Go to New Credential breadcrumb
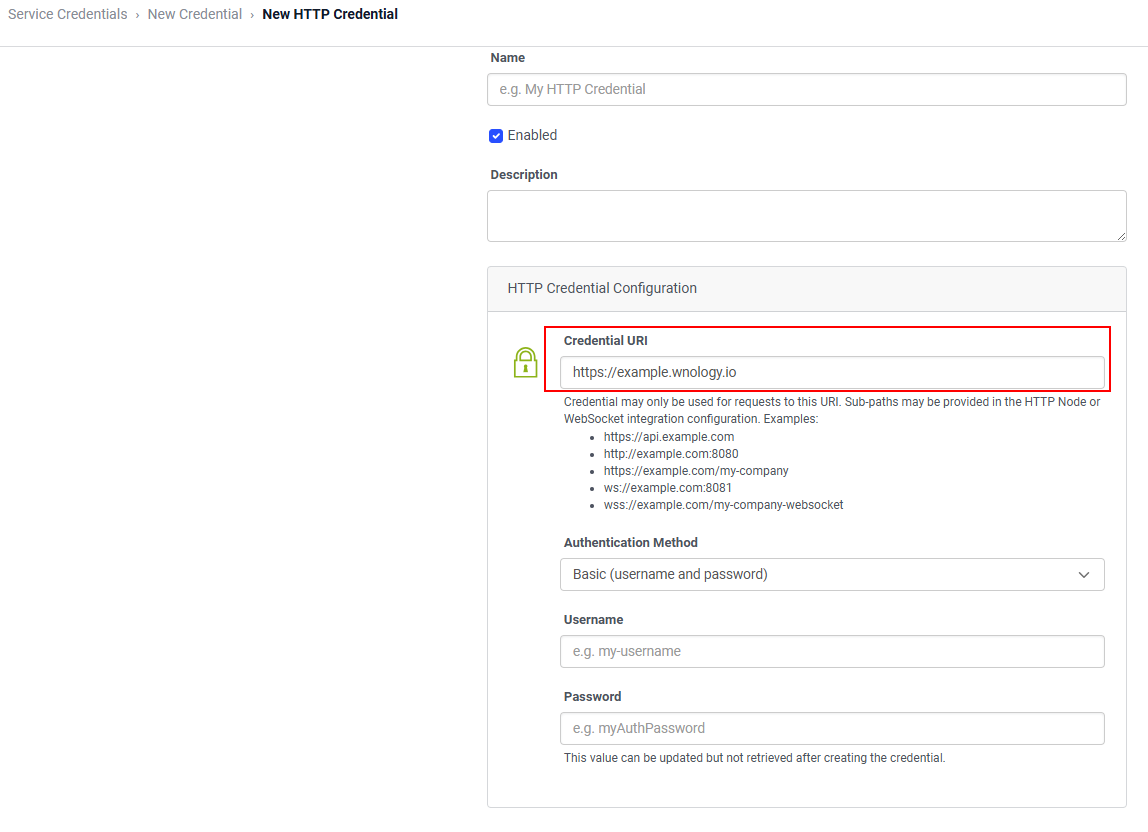This screenshot has height=832, width=1148. pyautogui.click(x=195, y=14)
